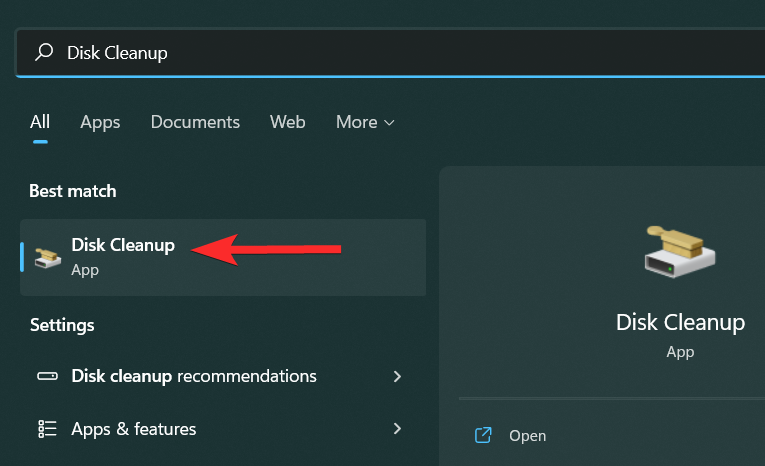Image resolution: width=765 pixels, height=466 pixels.
Task: Click the Disk Cleanup title in preview pane
Action: pyautogui.click(x=680, y=322)
